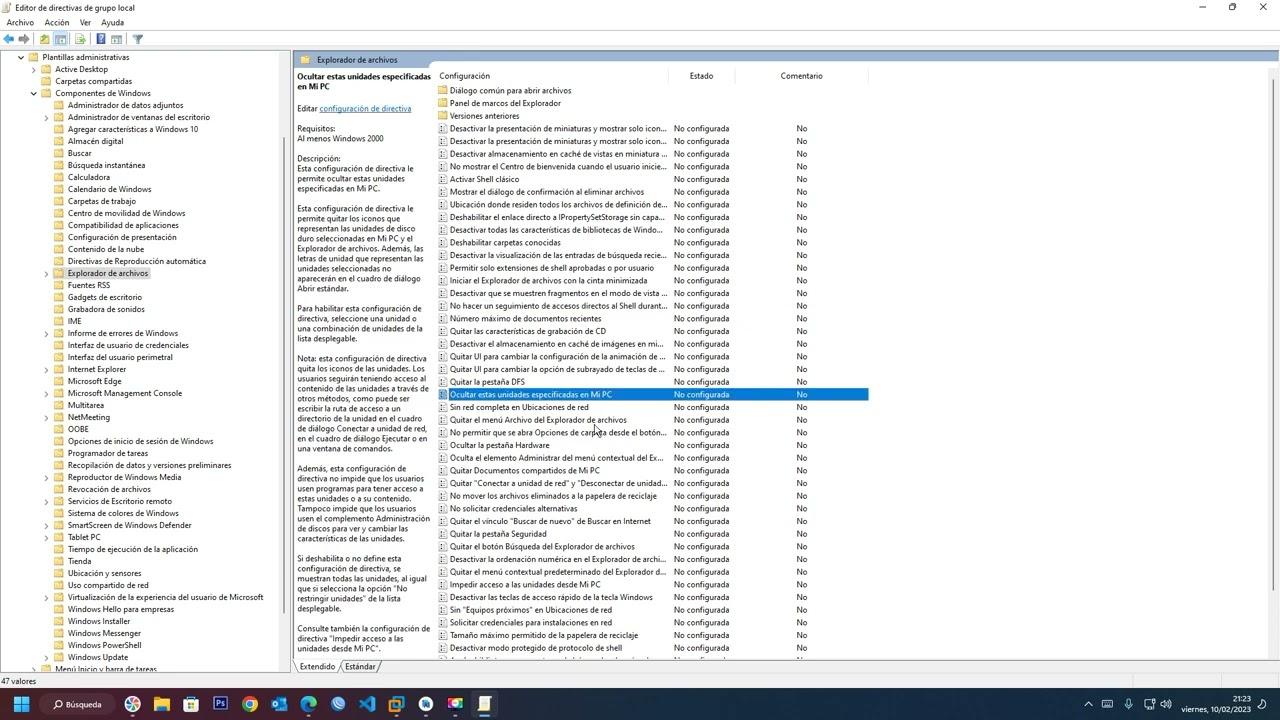
Task: Open the Acción menu
Action: click(x=57, y=22)
